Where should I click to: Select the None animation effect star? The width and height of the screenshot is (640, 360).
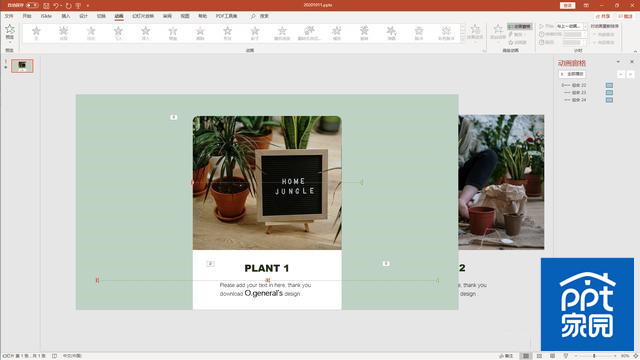(36, 33)
